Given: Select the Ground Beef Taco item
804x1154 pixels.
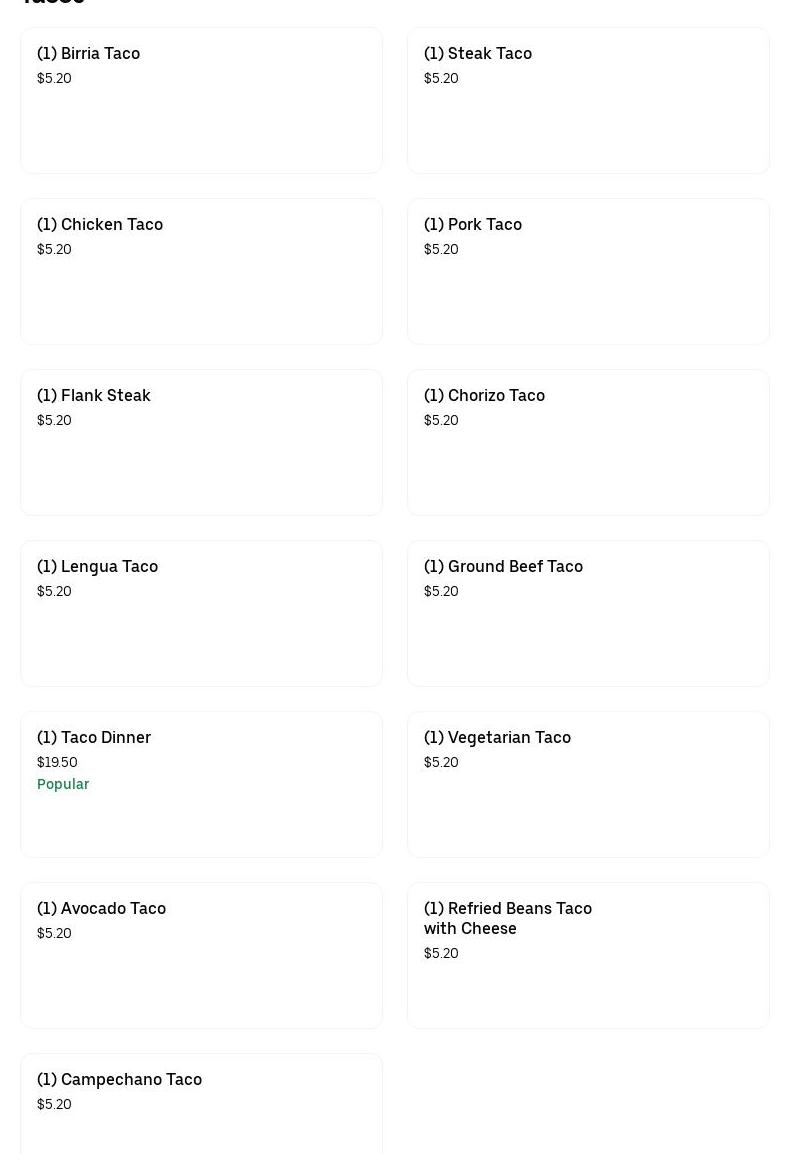Looking at the screenshot, I should tap(588, 613).
